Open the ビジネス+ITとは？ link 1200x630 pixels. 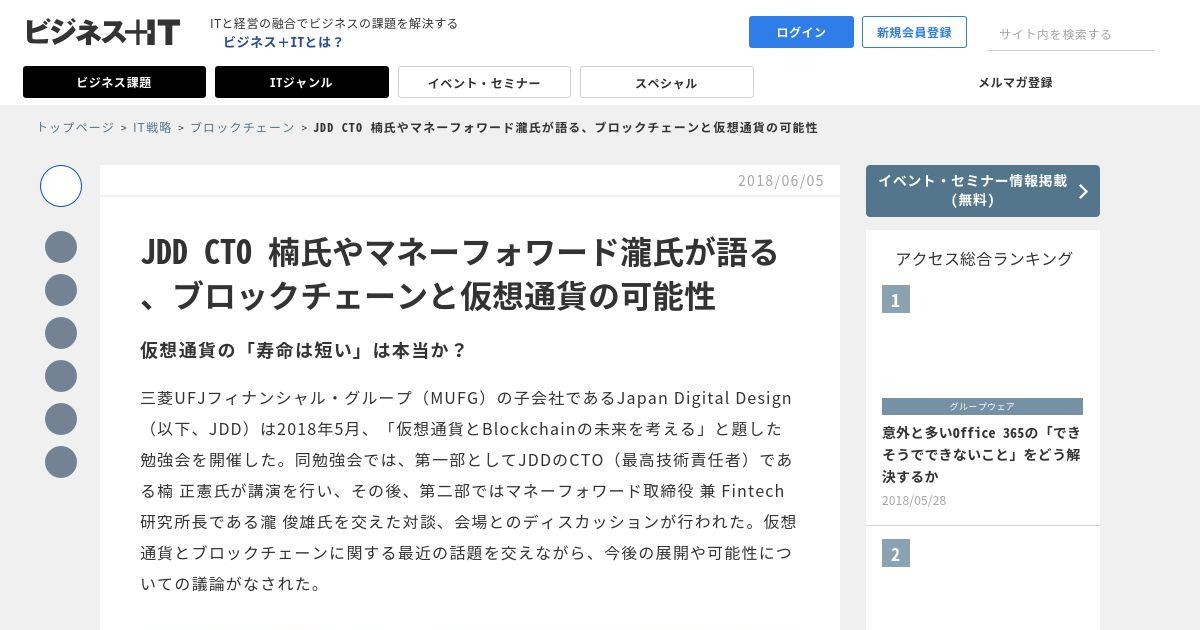click(x=283, y=42)
